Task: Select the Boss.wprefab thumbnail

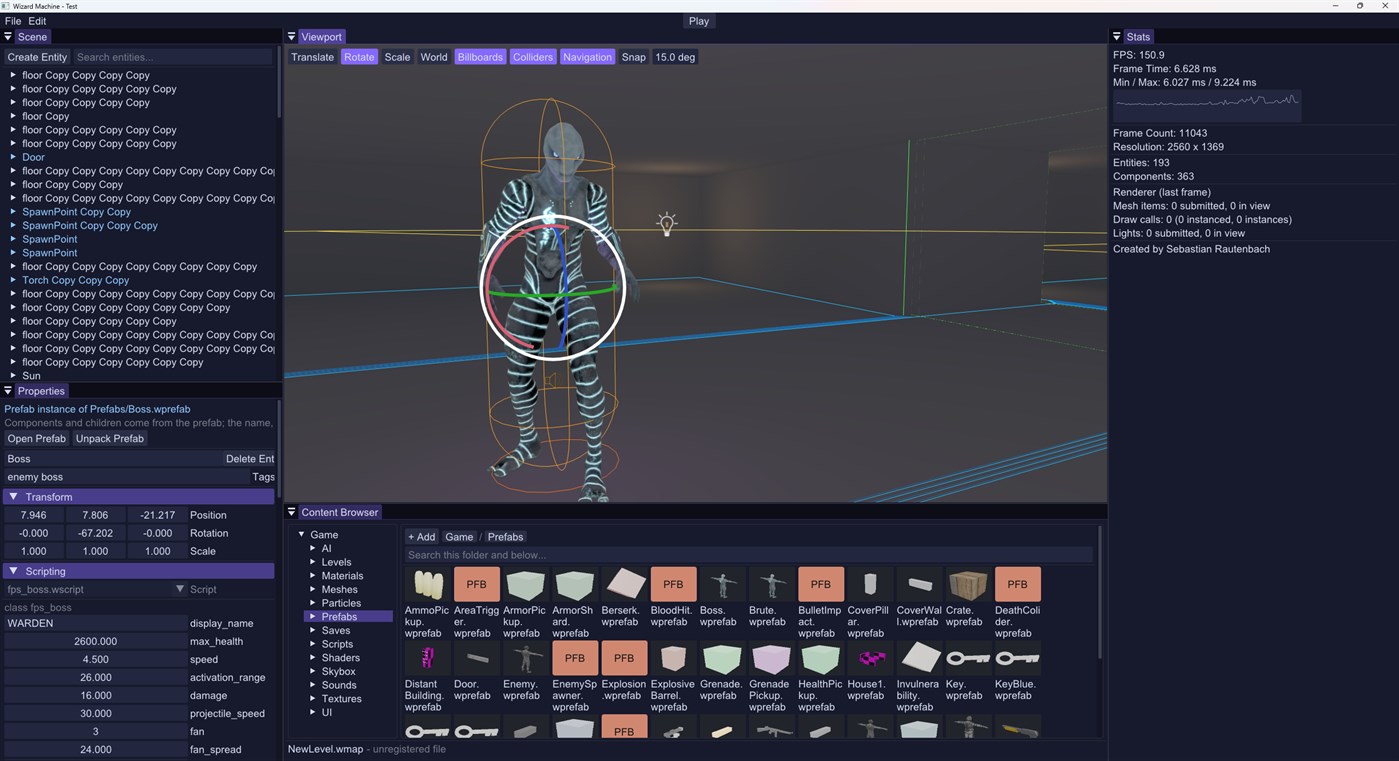Action: coord(723,585)
